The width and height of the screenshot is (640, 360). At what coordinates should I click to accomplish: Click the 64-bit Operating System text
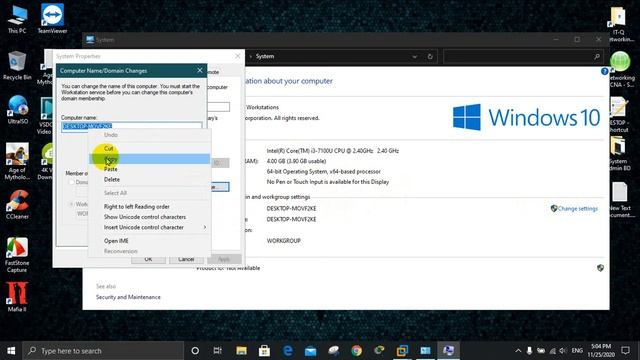pyautogui.click(x=324, y=171)
